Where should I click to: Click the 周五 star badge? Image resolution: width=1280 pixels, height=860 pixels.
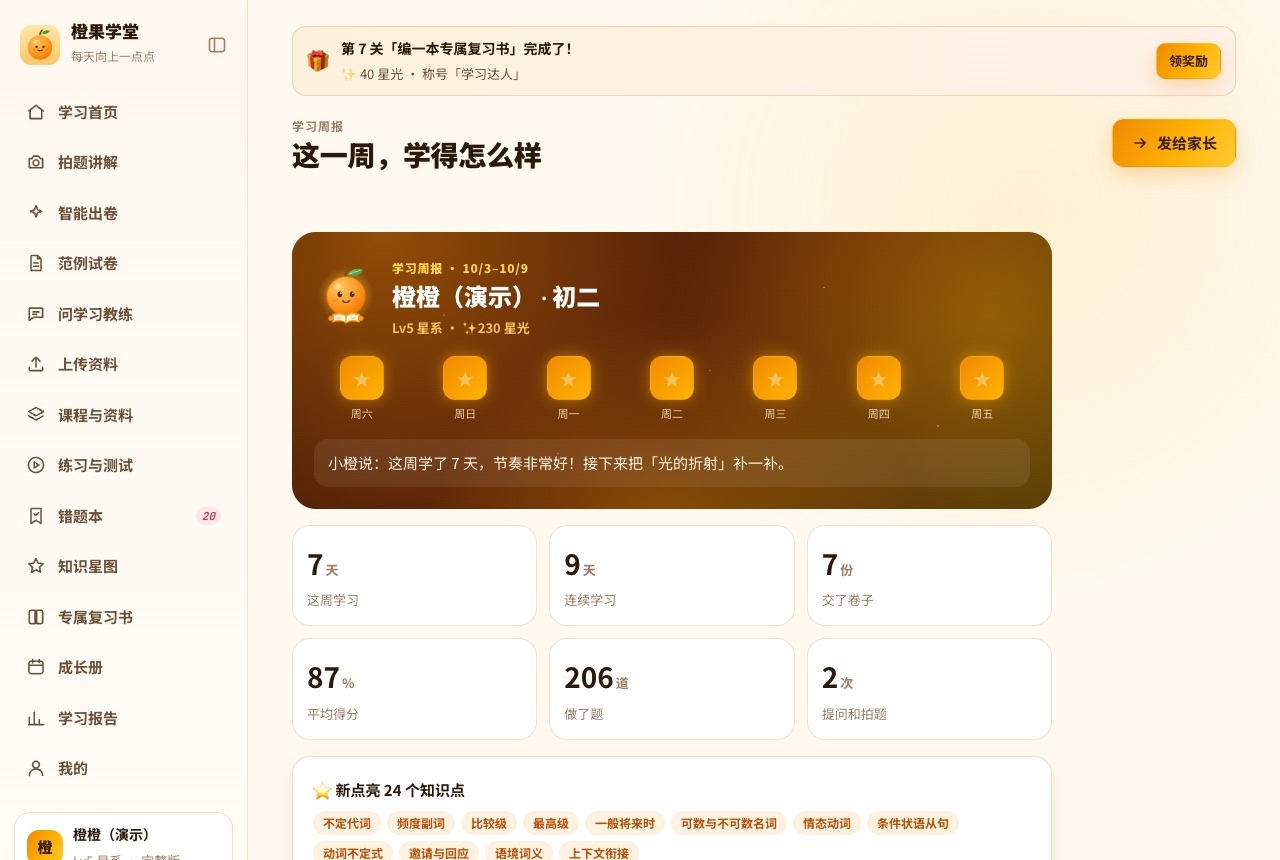[x=982, y=378]
